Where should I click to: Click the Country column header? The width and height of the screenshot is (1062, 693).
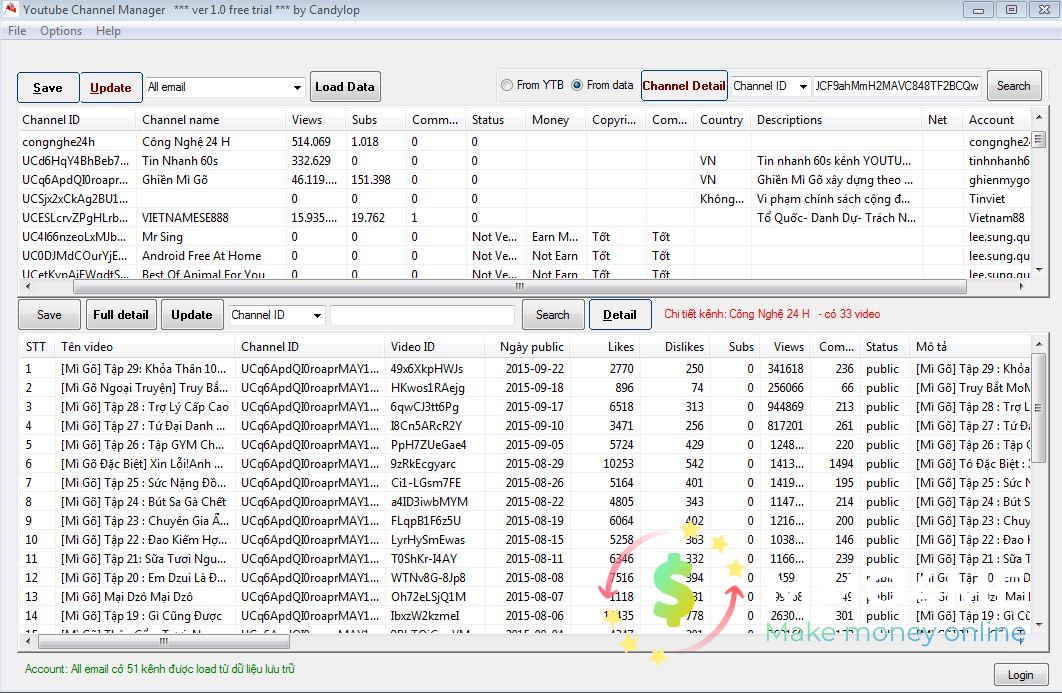[721, 120]
